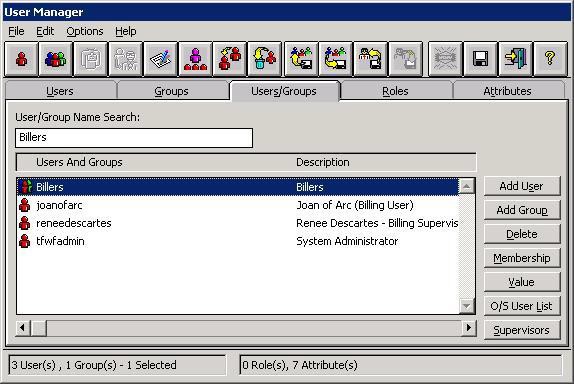This screenshot has height=384, width=574.
Task: Click the Joan of Arc (Billing User) description
Action: point(355,205)
